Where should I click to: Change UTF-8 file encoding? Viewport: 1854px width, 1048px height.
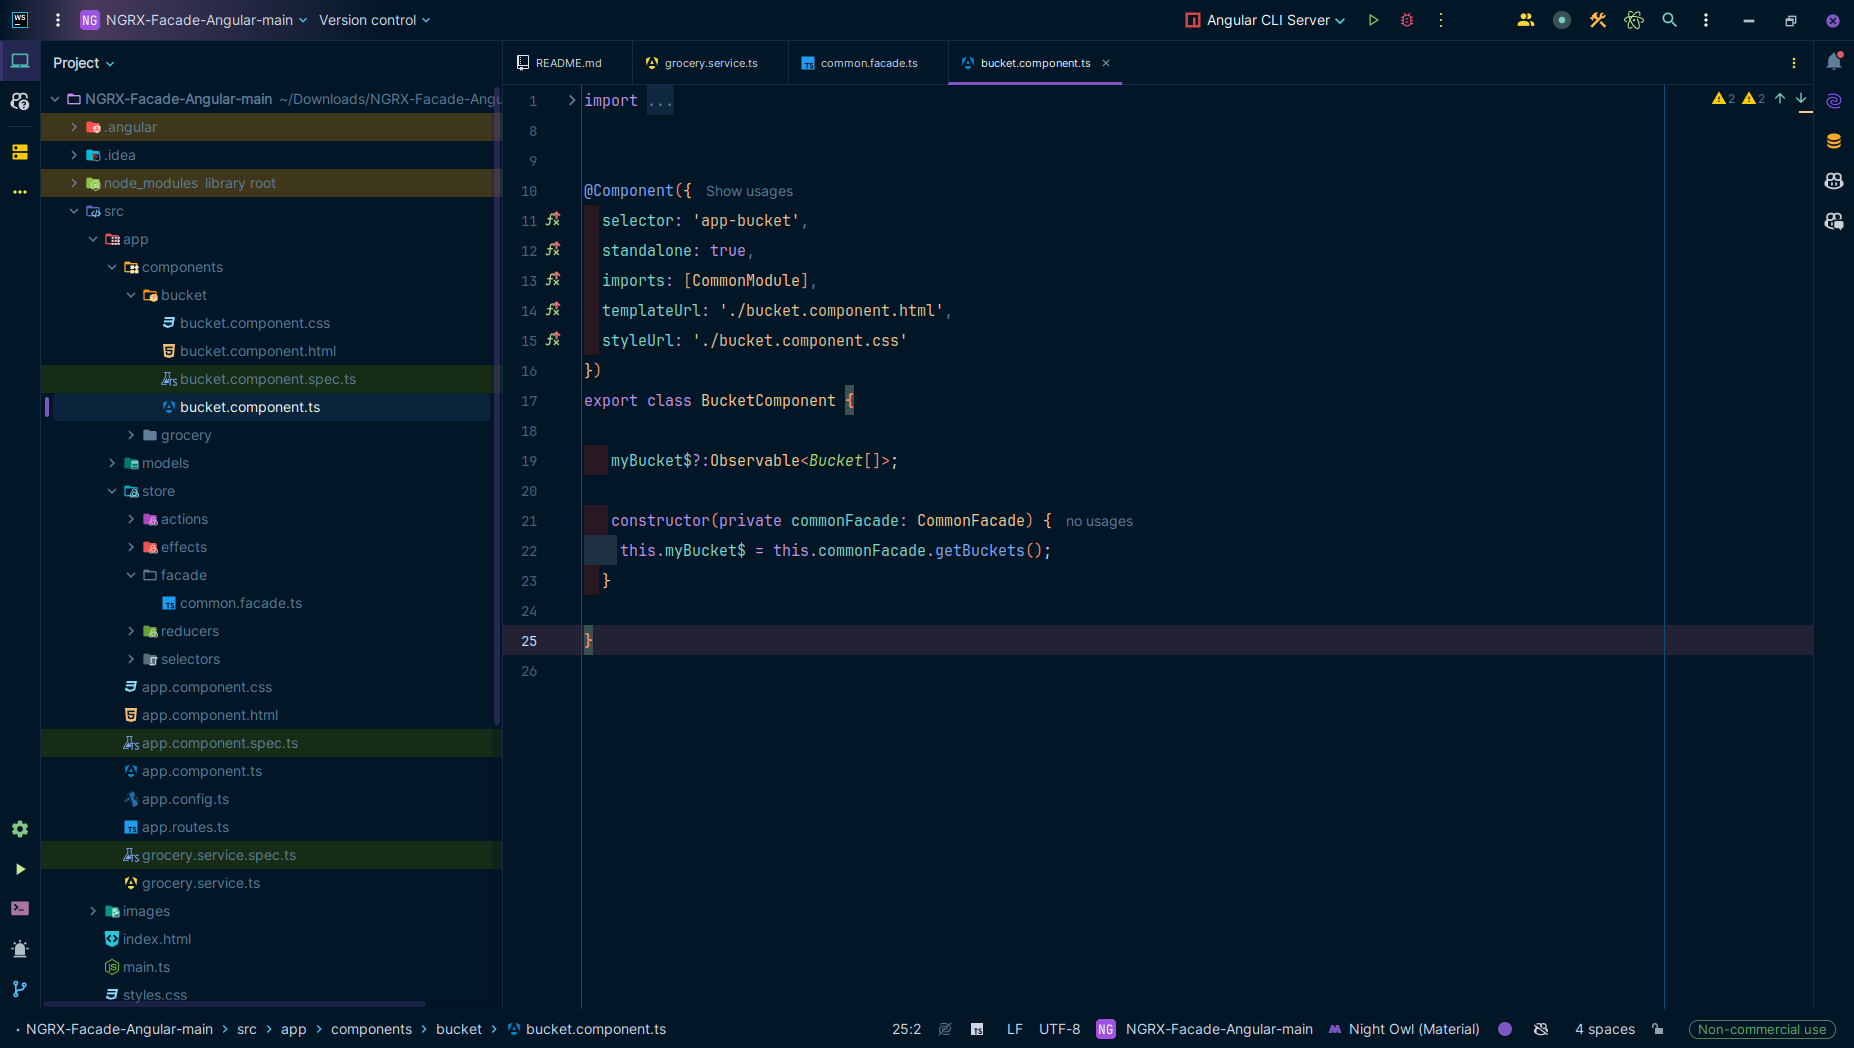[x=1059, y=1029]
